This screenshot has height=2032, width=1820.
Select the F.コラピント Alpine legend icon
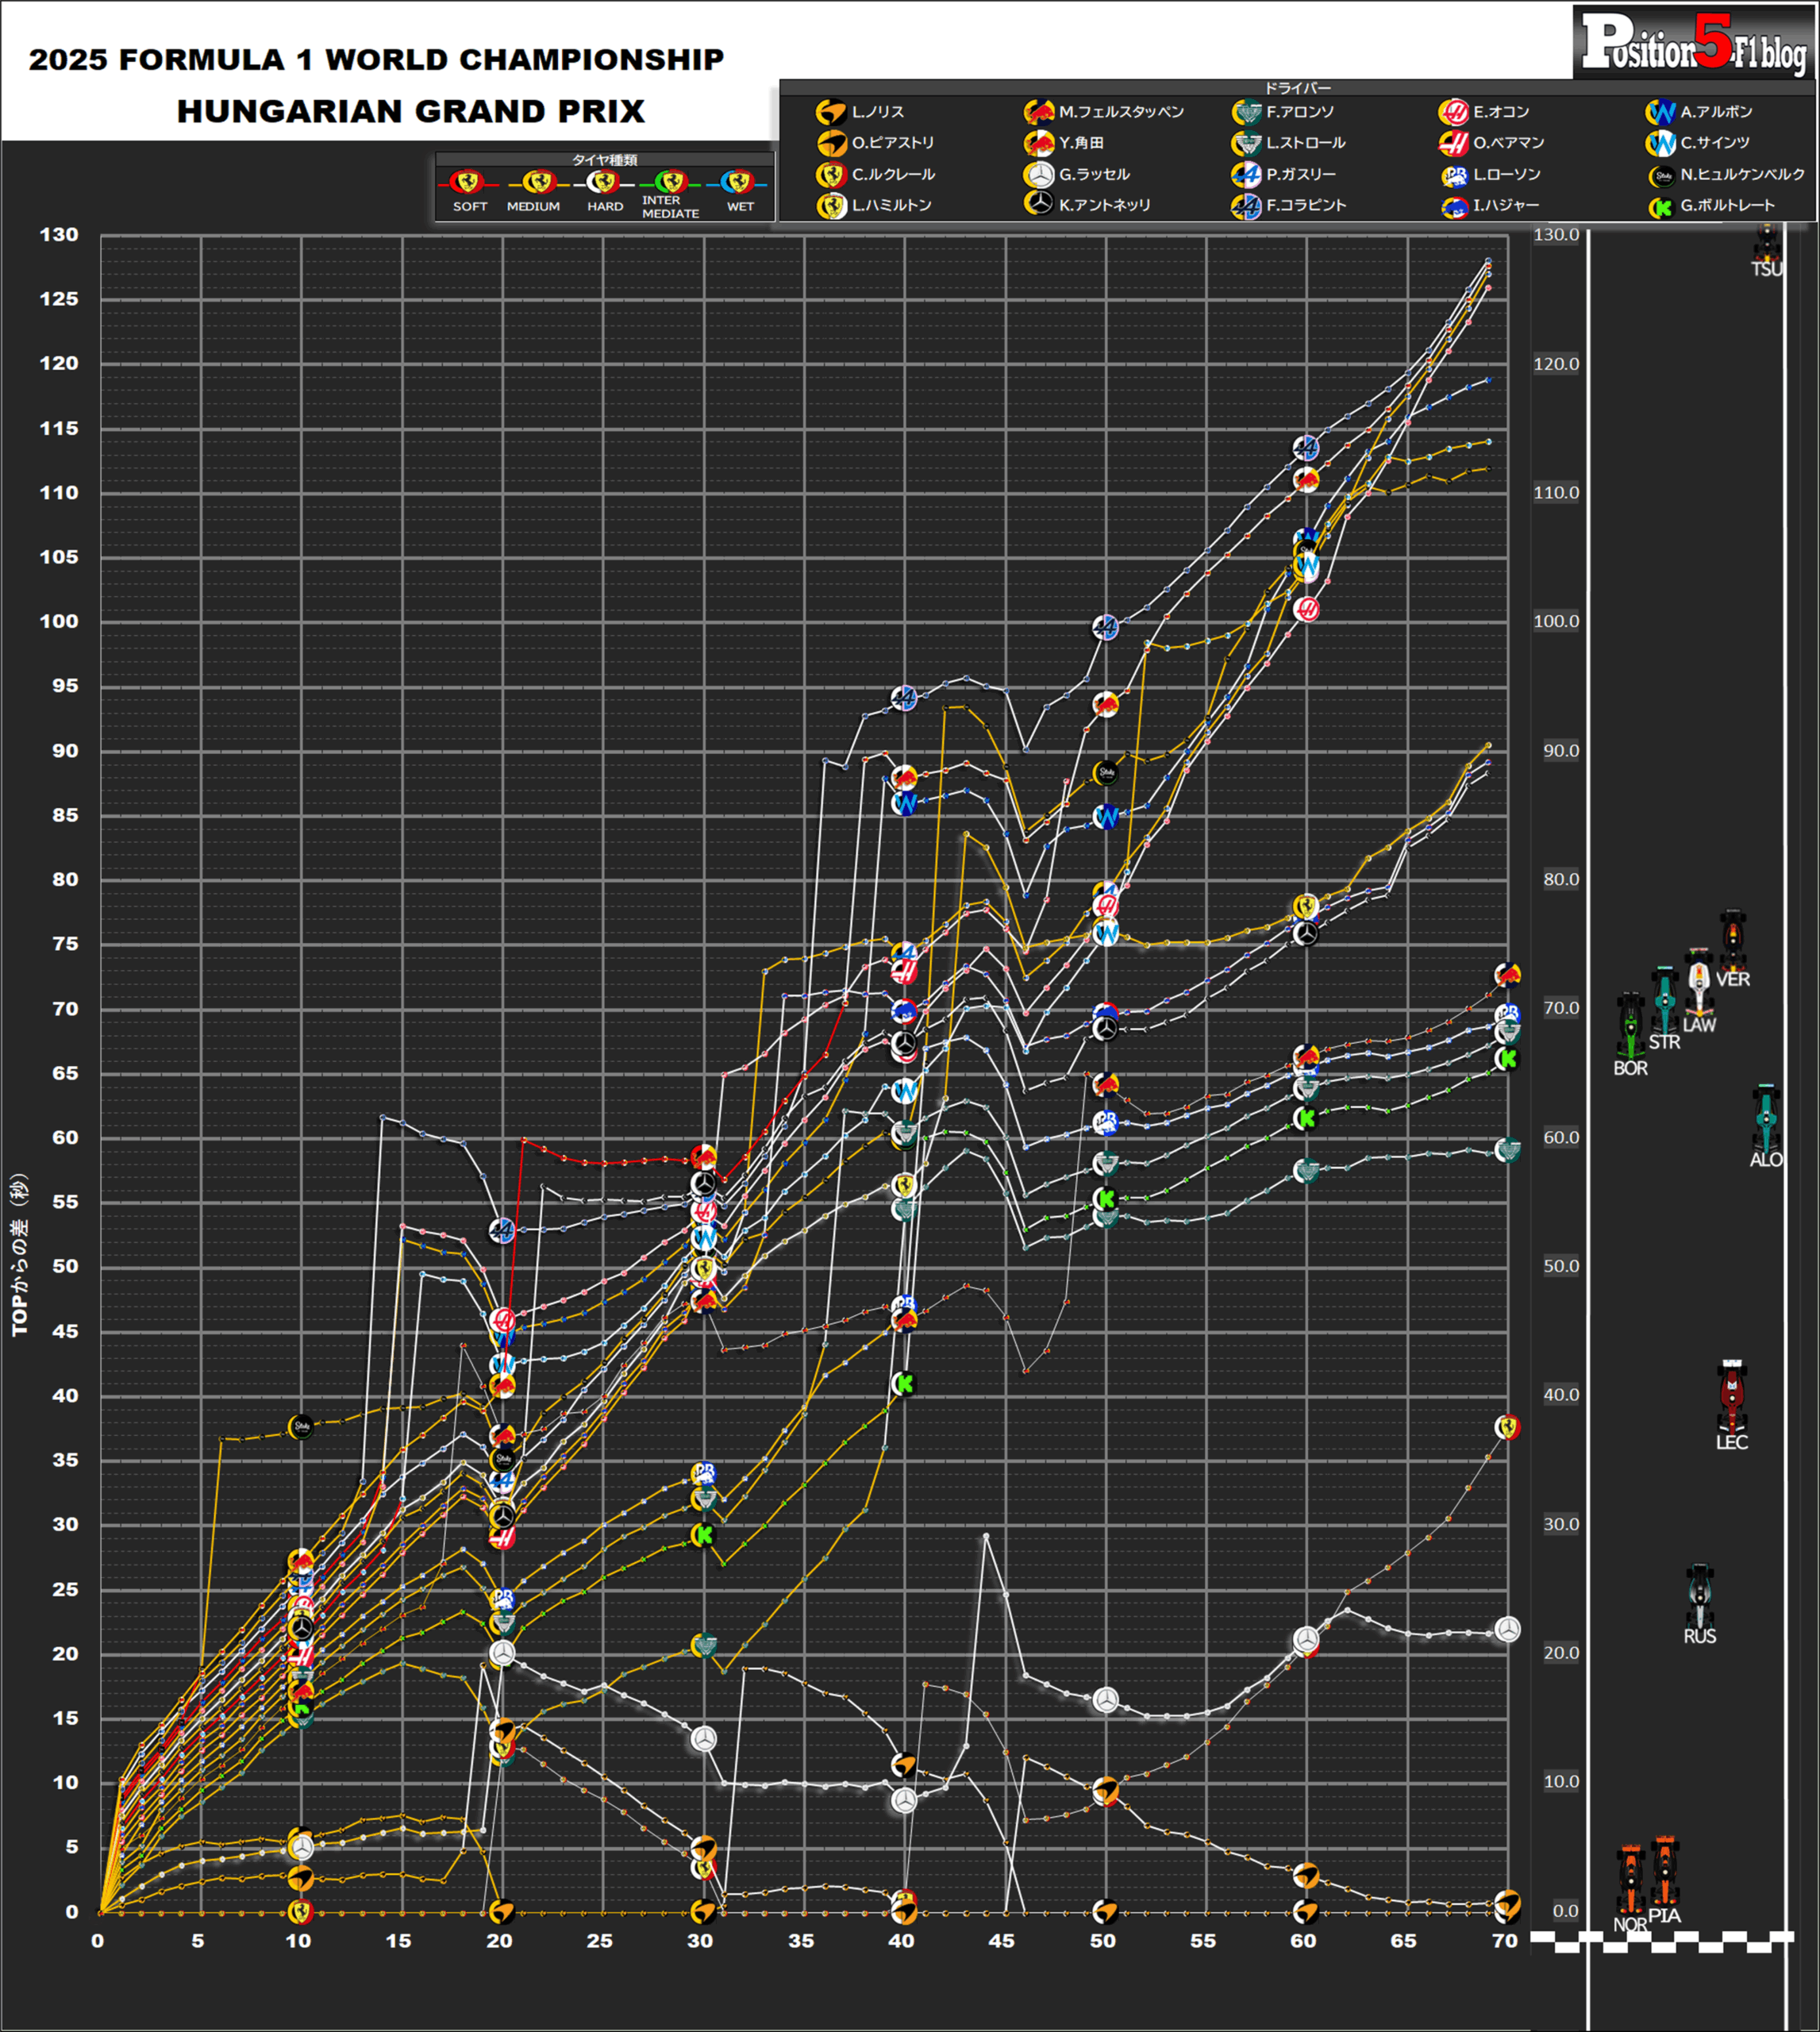1246,206
